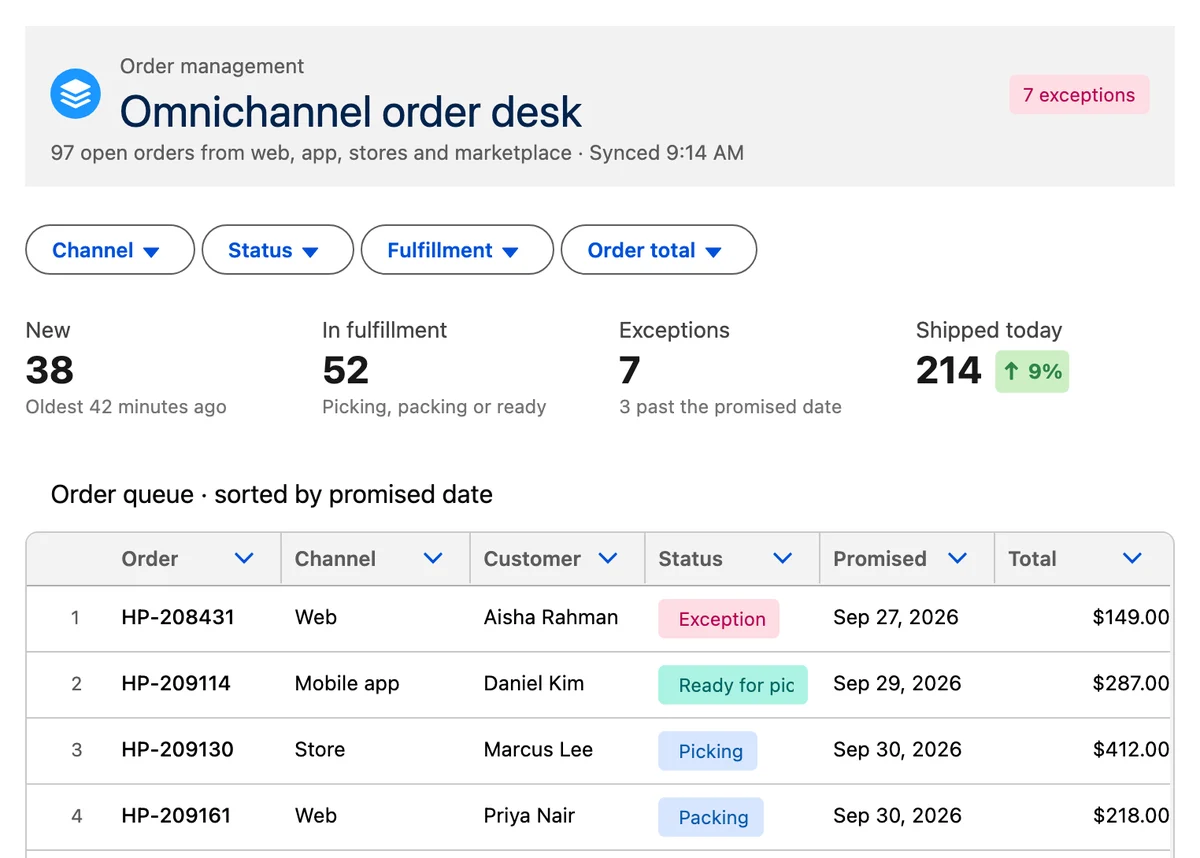The image size is (1200, 858).
Task: Click row number 3 in order queue
Action: tap(76, 750)
